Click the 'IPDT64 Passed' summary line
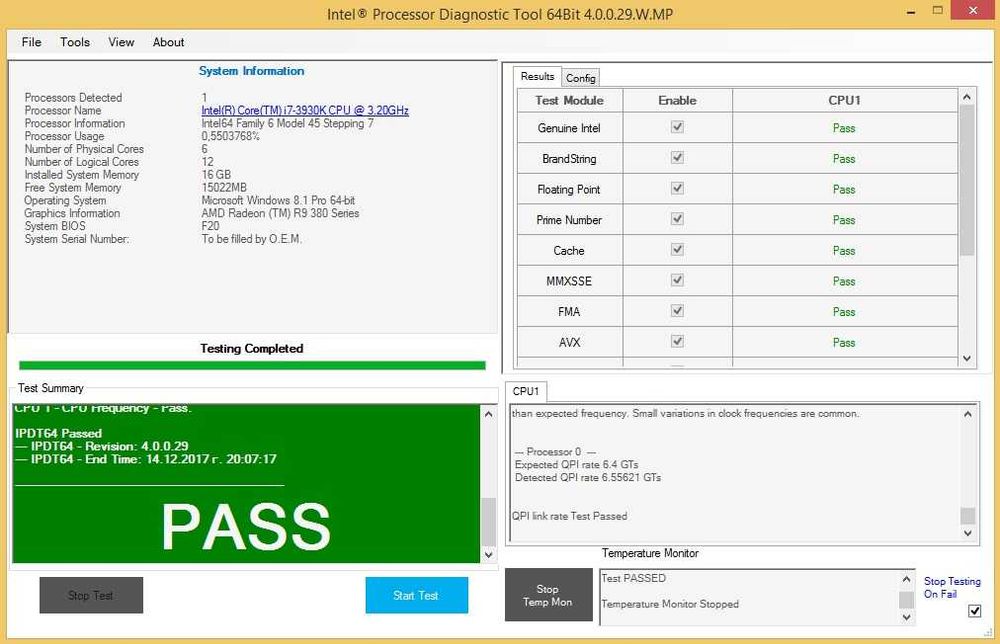 pos(59,433)
